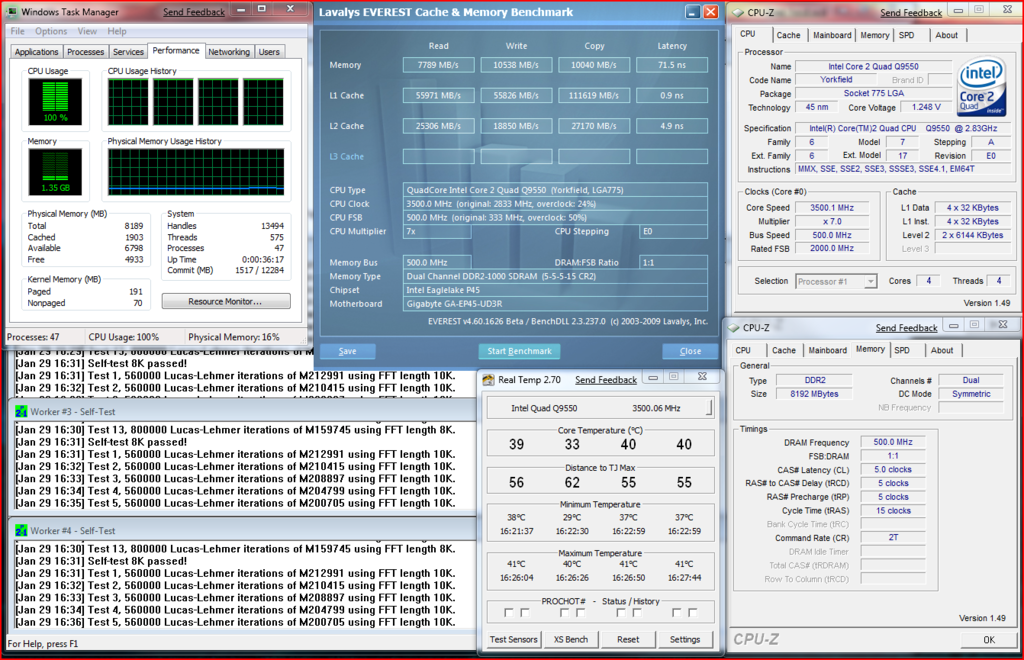Click the Code Name value Yorkfield in CPU-Z
This screenshot has height=660, width=1024.
pos(837,80)
